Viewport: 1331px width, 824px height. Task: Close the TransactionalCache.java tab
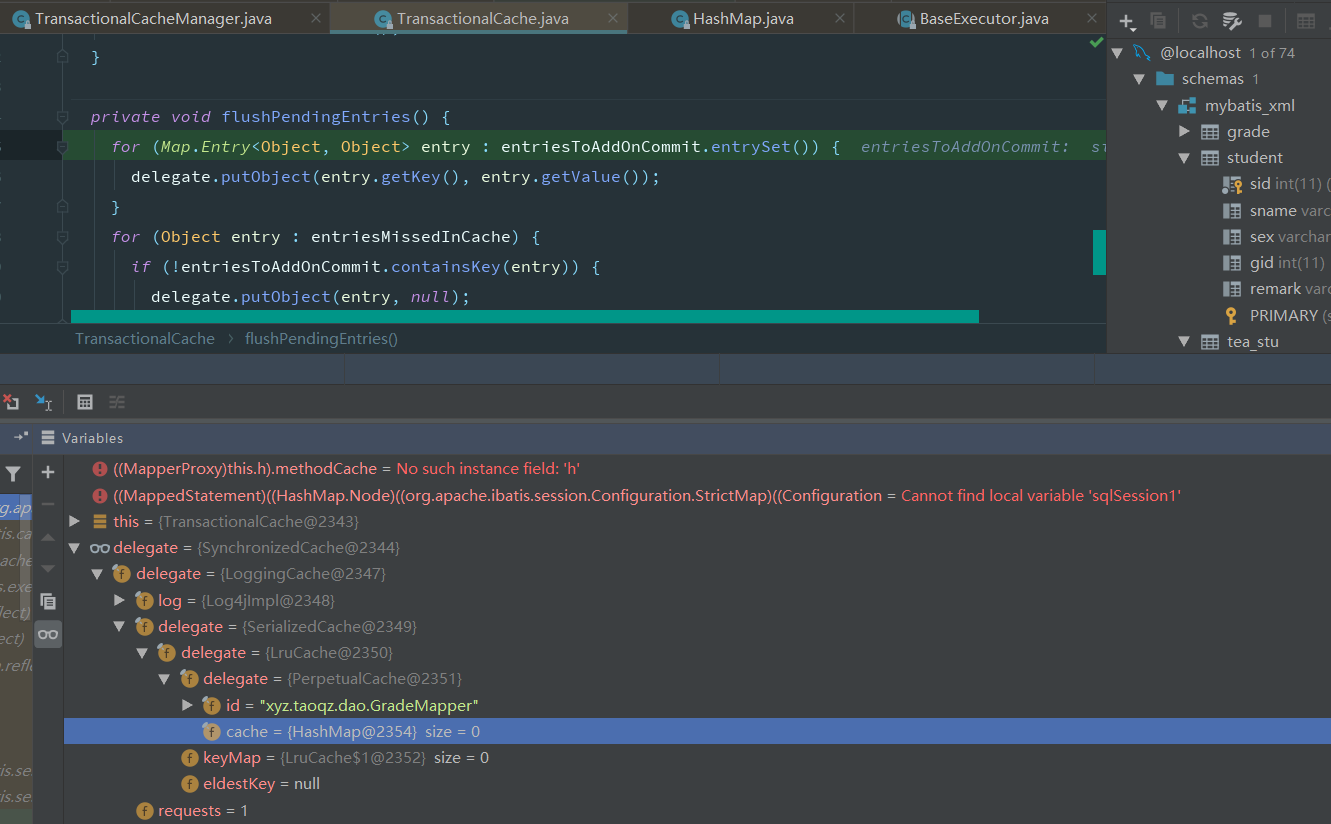point(611,19)
